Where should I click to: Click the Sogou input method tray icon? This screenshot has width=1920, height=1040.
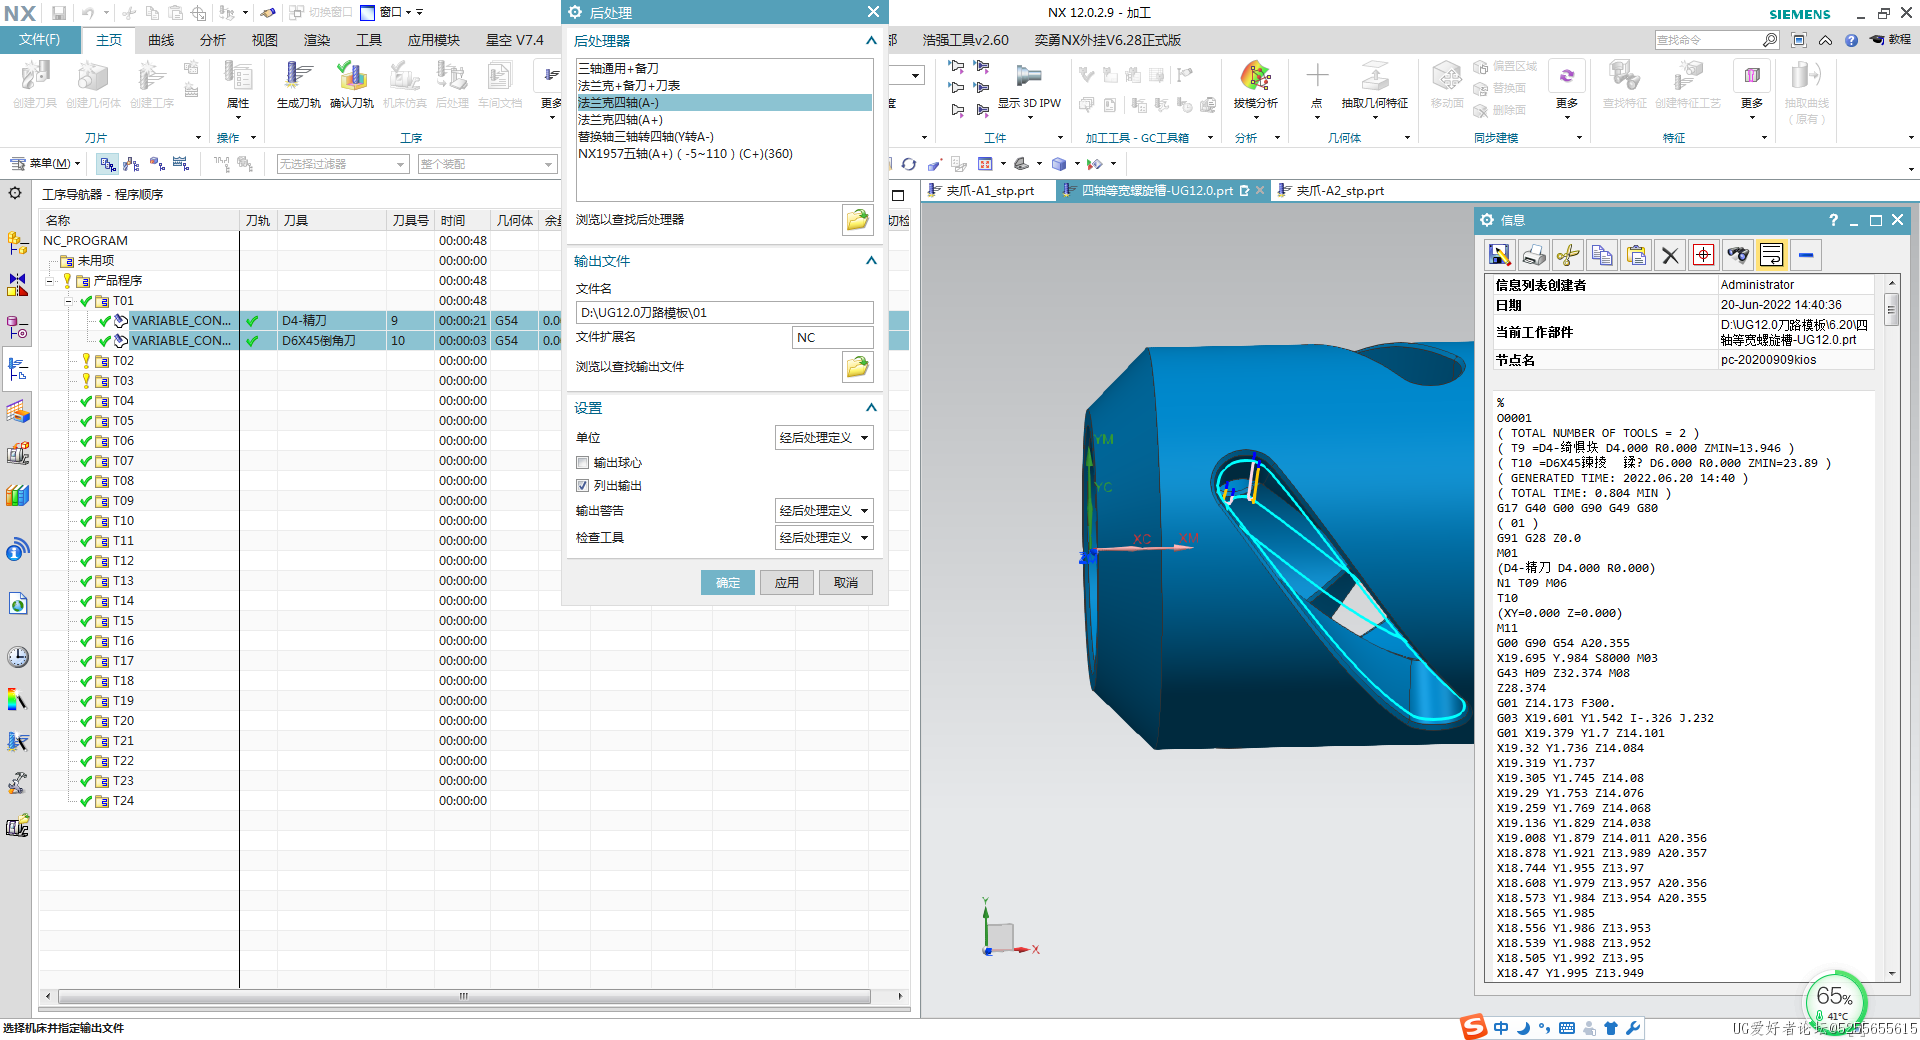[1473, 1027]
